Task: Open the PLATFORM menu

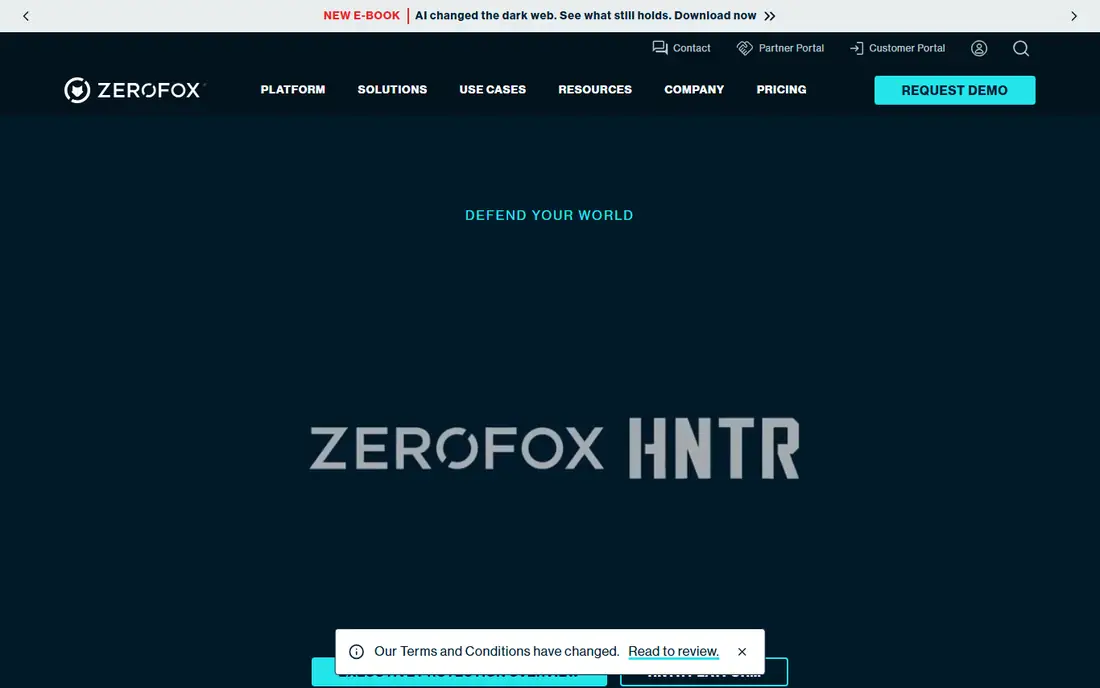Action: pyautogui.click(x=293, y=90)
